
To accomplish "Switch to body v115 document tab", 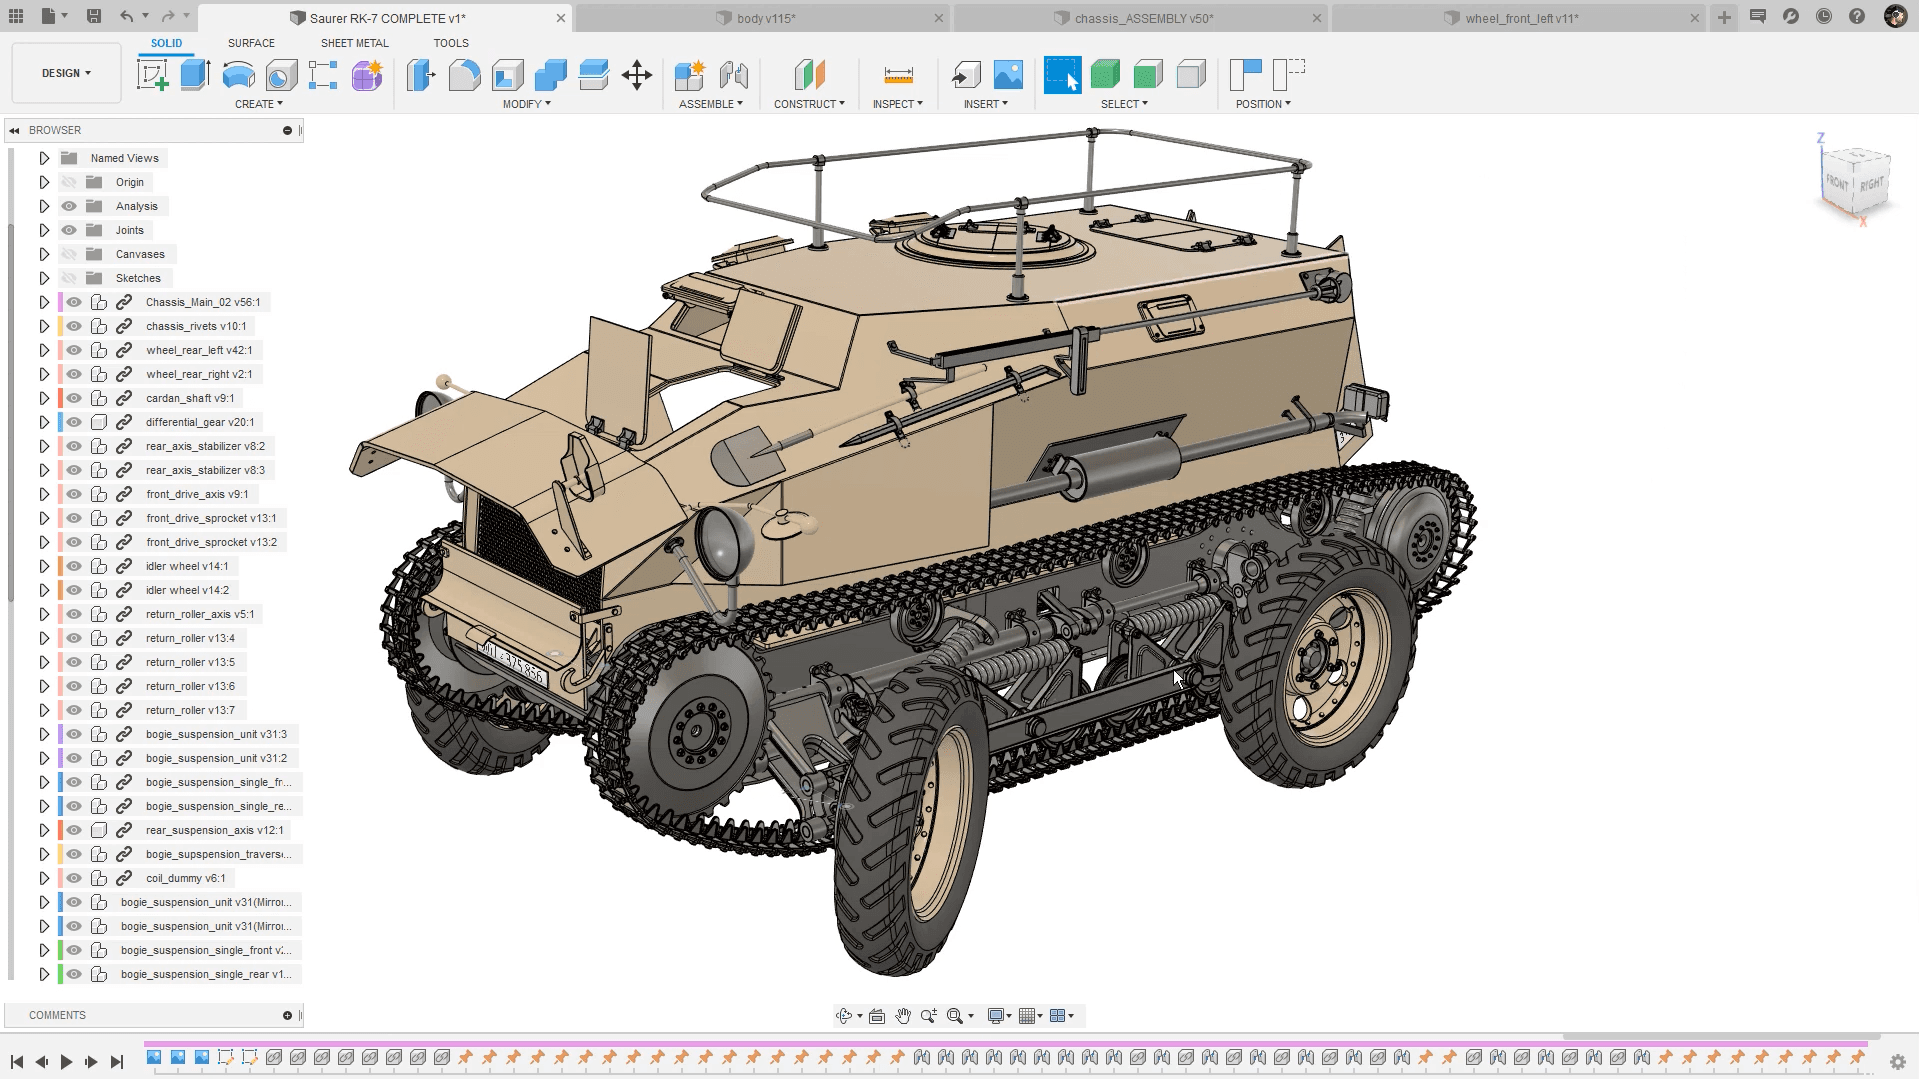I will (x=762, y=18).
